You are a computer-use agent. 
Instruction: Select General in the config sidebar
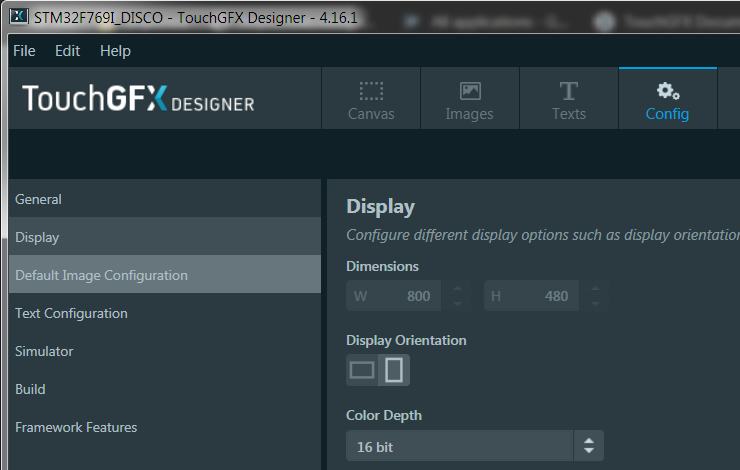coord(165,199)
